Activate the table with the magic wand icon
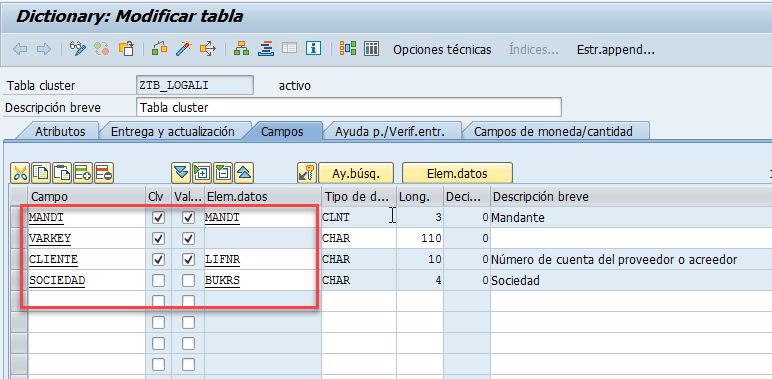 tap(184, 49)
